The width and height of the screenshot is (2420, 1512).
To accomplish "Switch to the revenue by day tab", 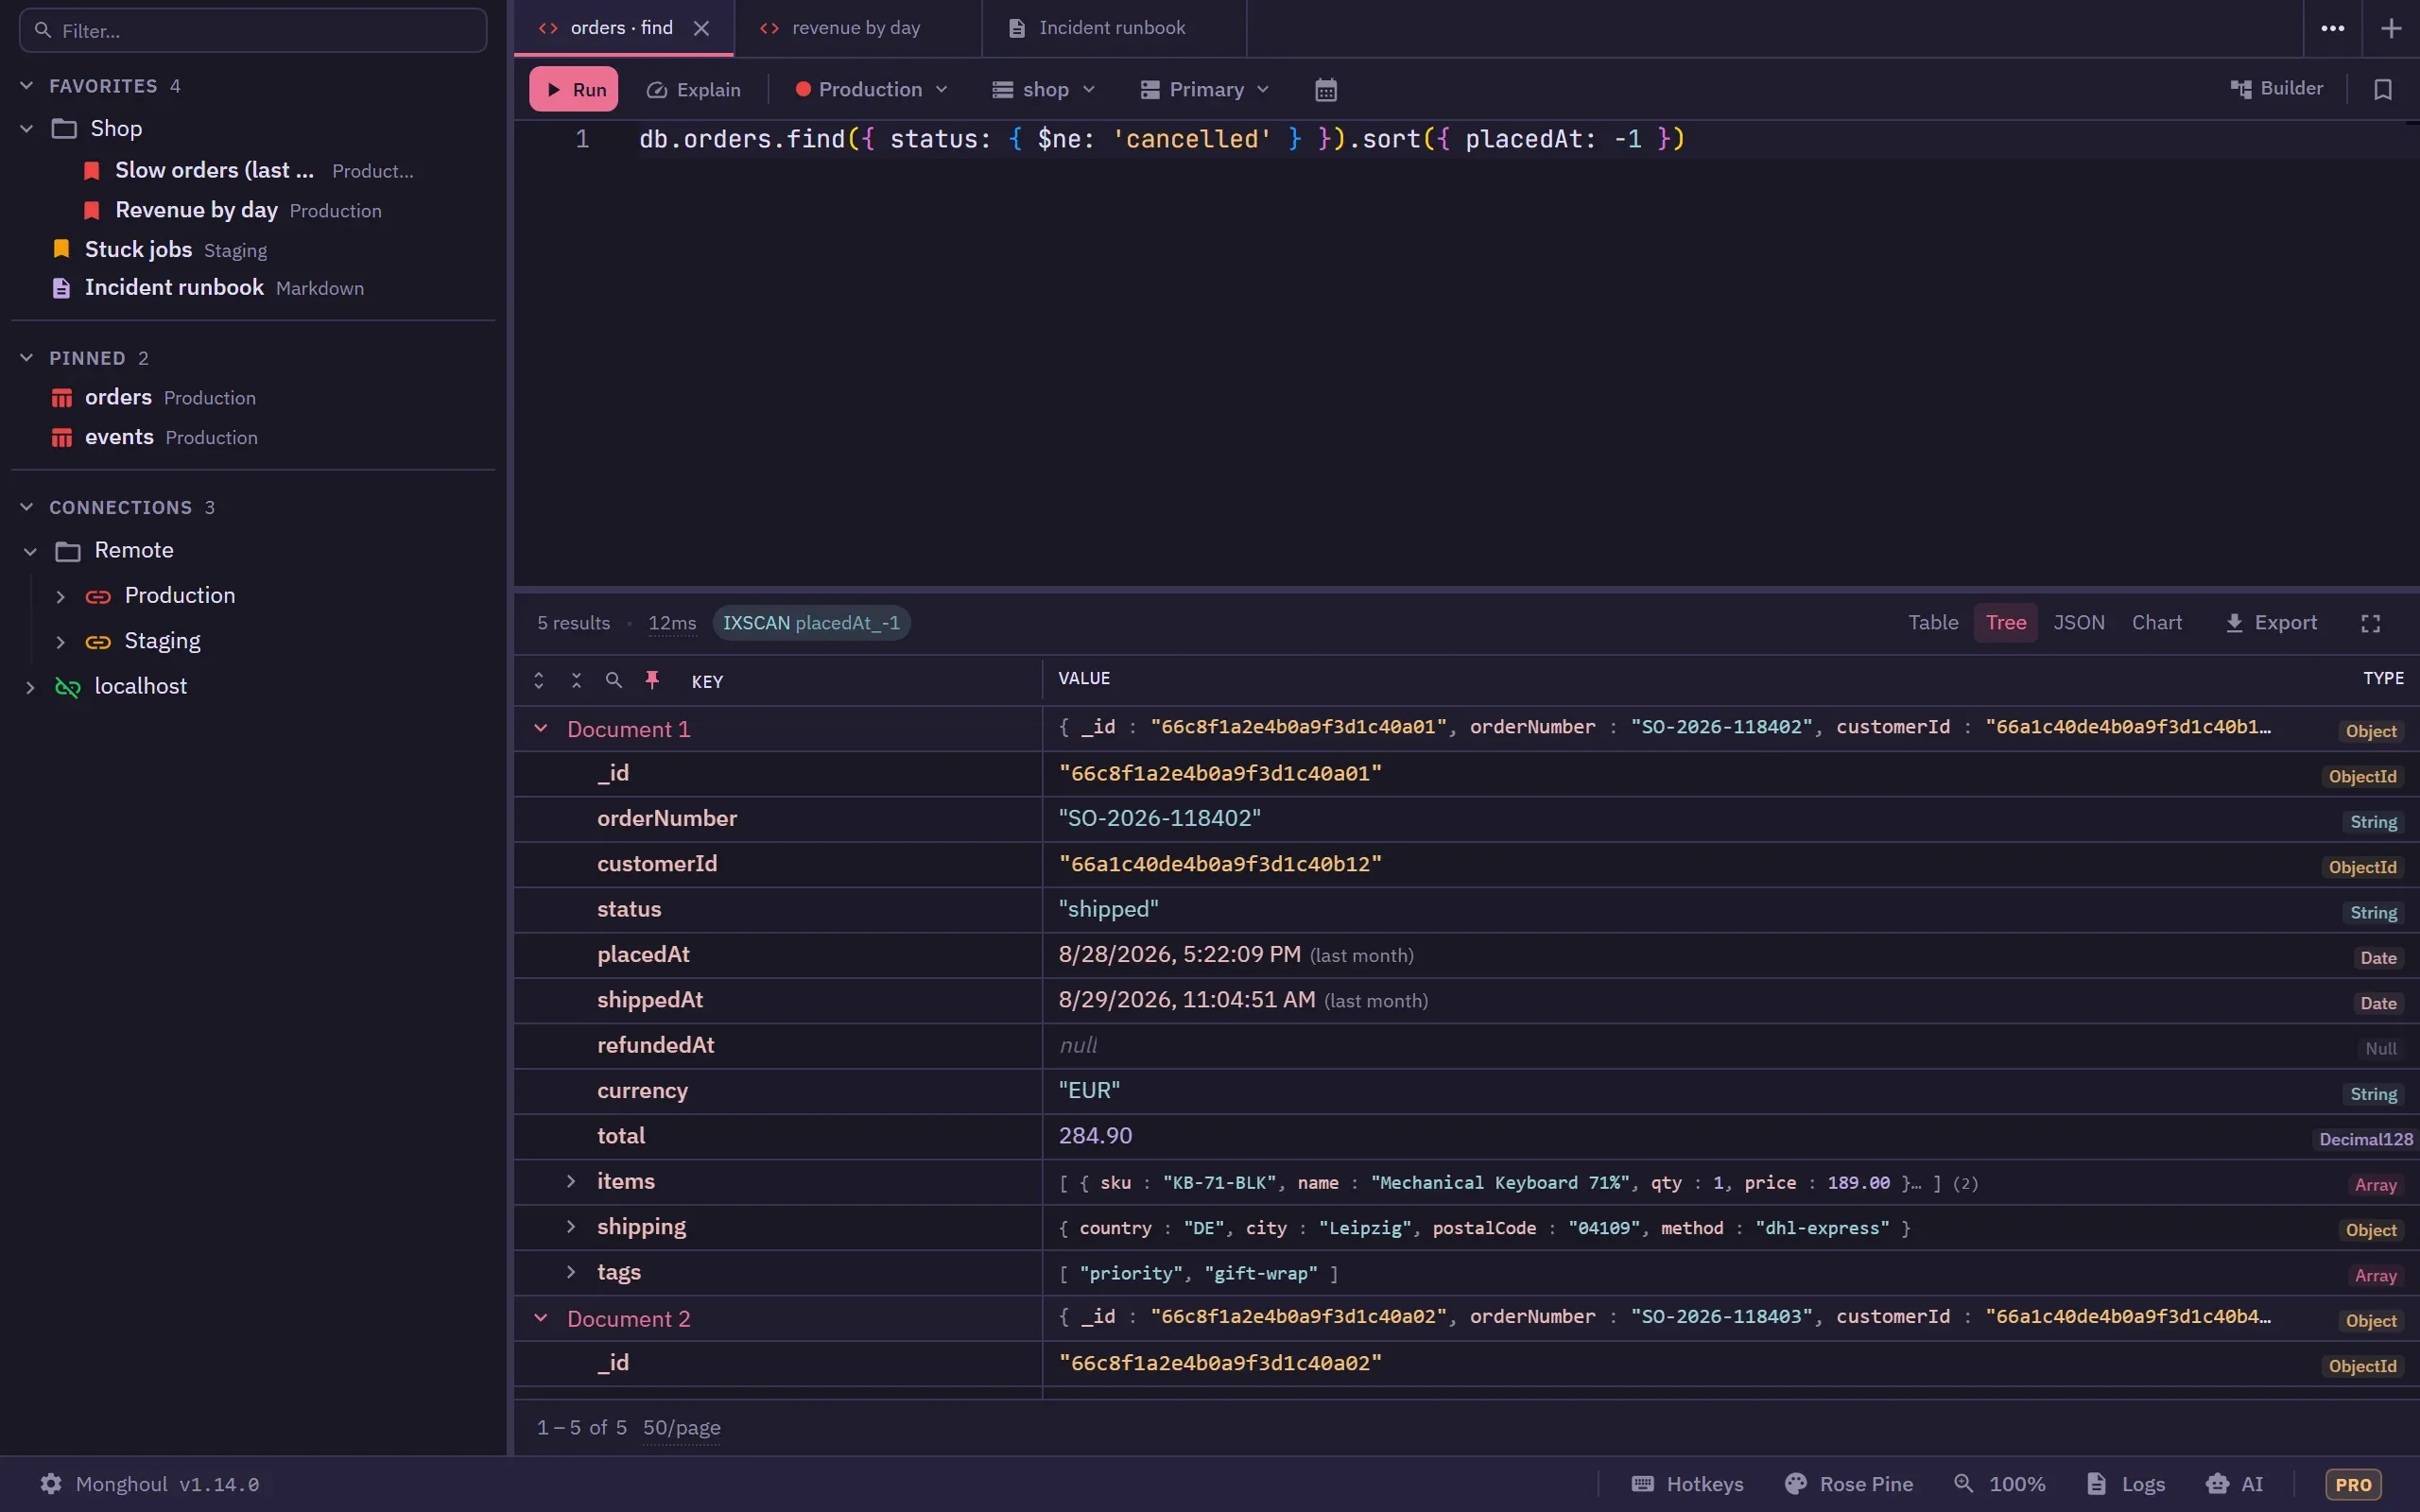I will [x=856, y=28].
